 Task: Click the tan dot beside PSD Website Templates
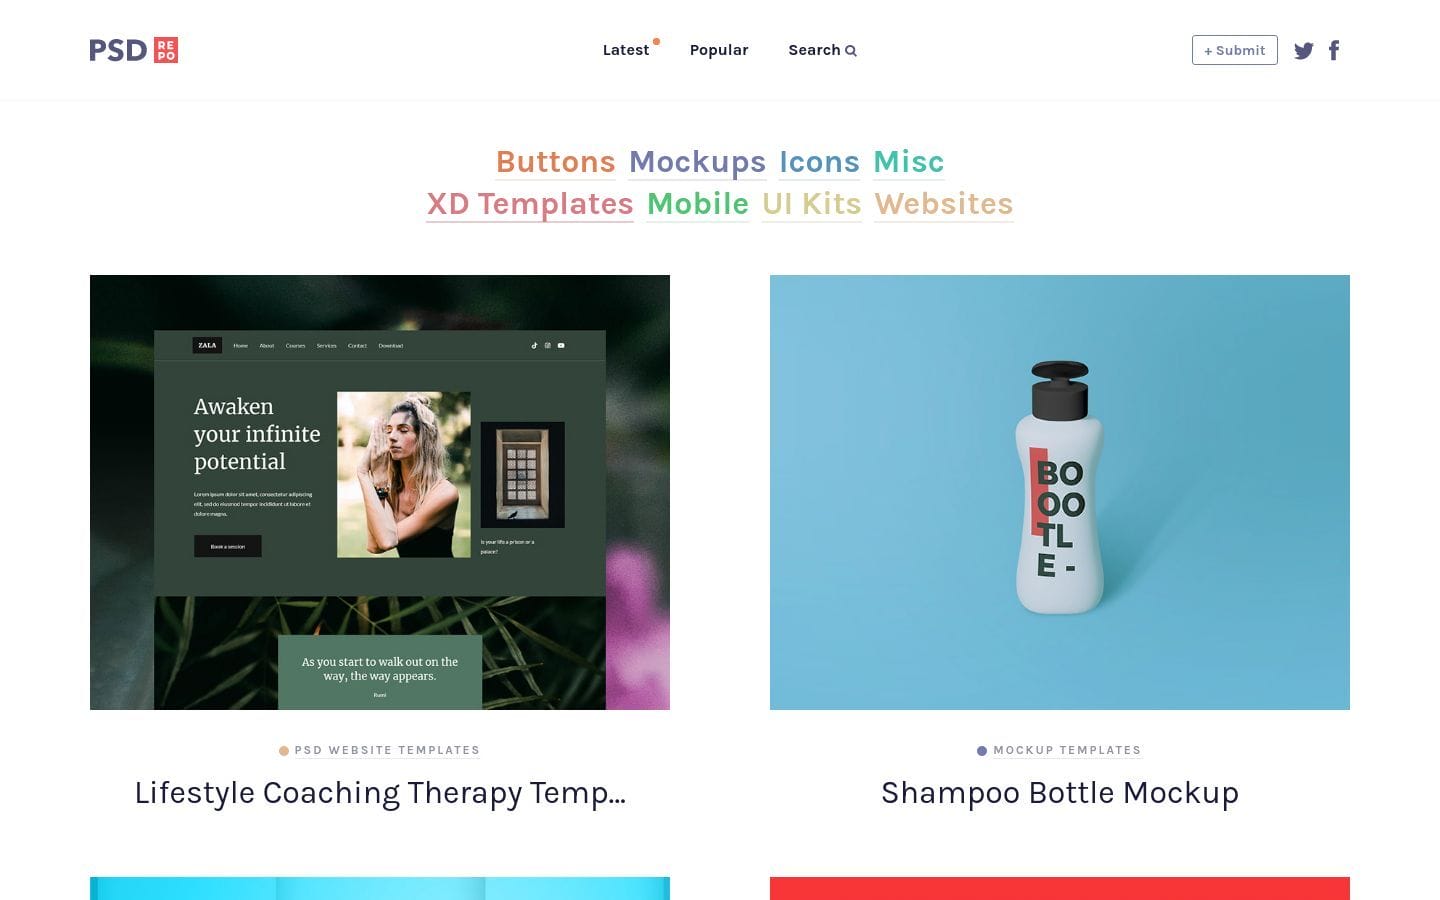[284, 751]
